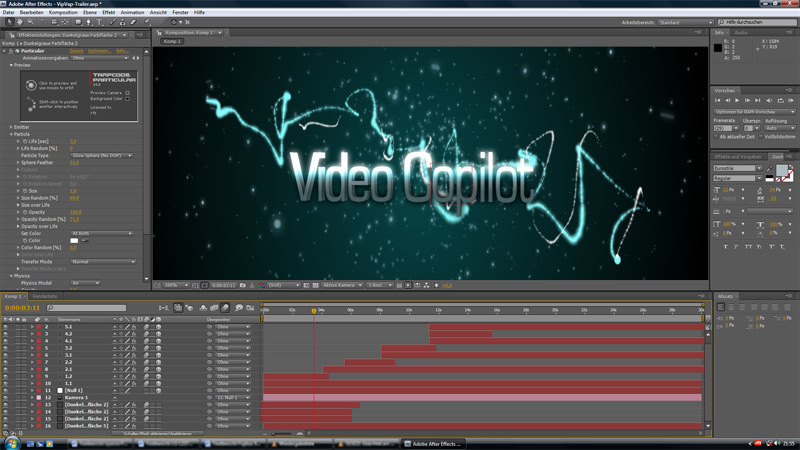Screen dimensions: 800x450
Task: Click the Info link for Particular
Action: tap(122, 51)
